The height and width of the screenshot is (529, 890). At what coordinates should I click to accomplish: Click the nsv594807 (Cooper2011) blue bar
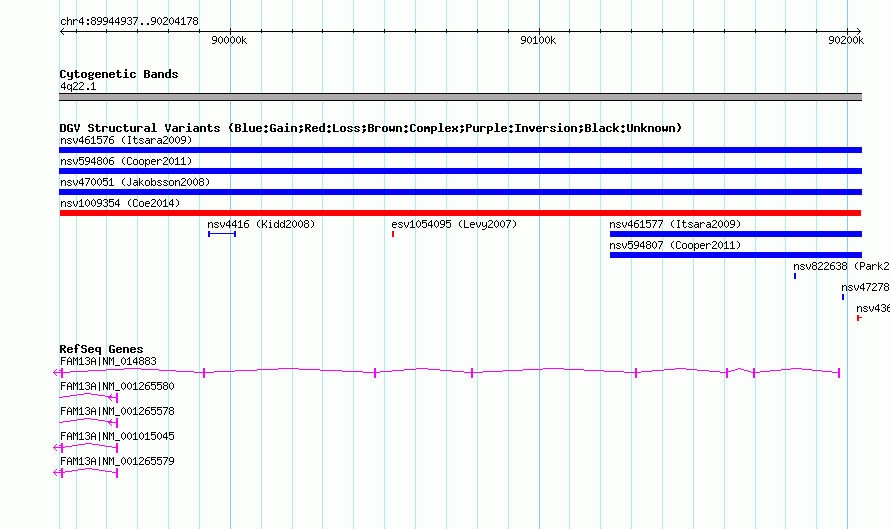736,255
